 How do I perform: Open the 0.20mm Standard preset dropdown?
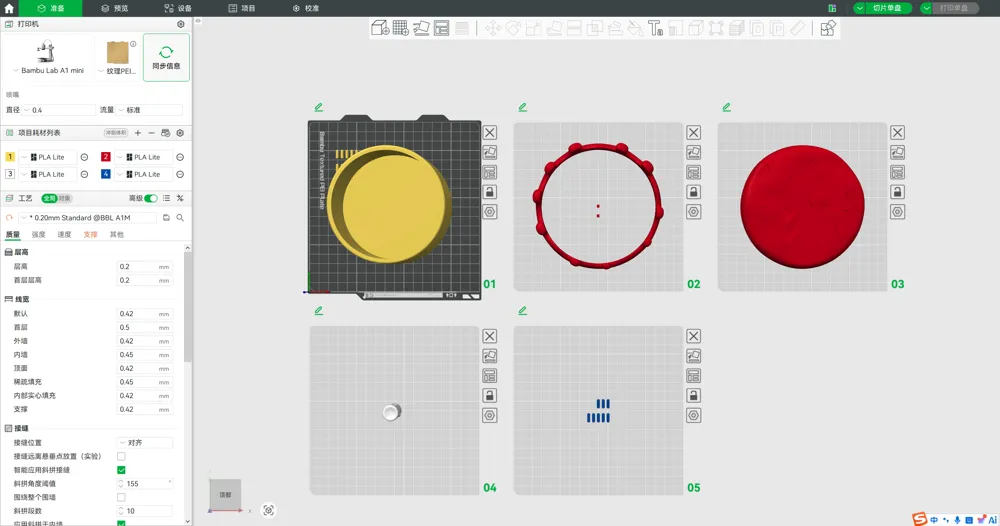point(88,217)
